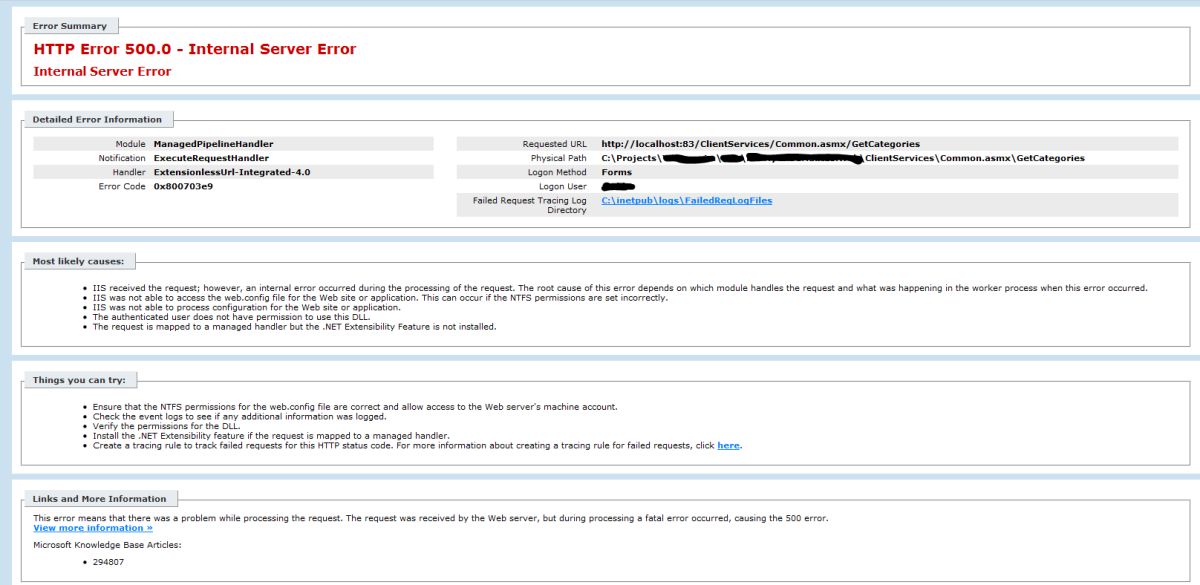This screenshot has width=1200, height=585.
Task: Click 'Most likely causes:' section label
Action: pos(78,261)
